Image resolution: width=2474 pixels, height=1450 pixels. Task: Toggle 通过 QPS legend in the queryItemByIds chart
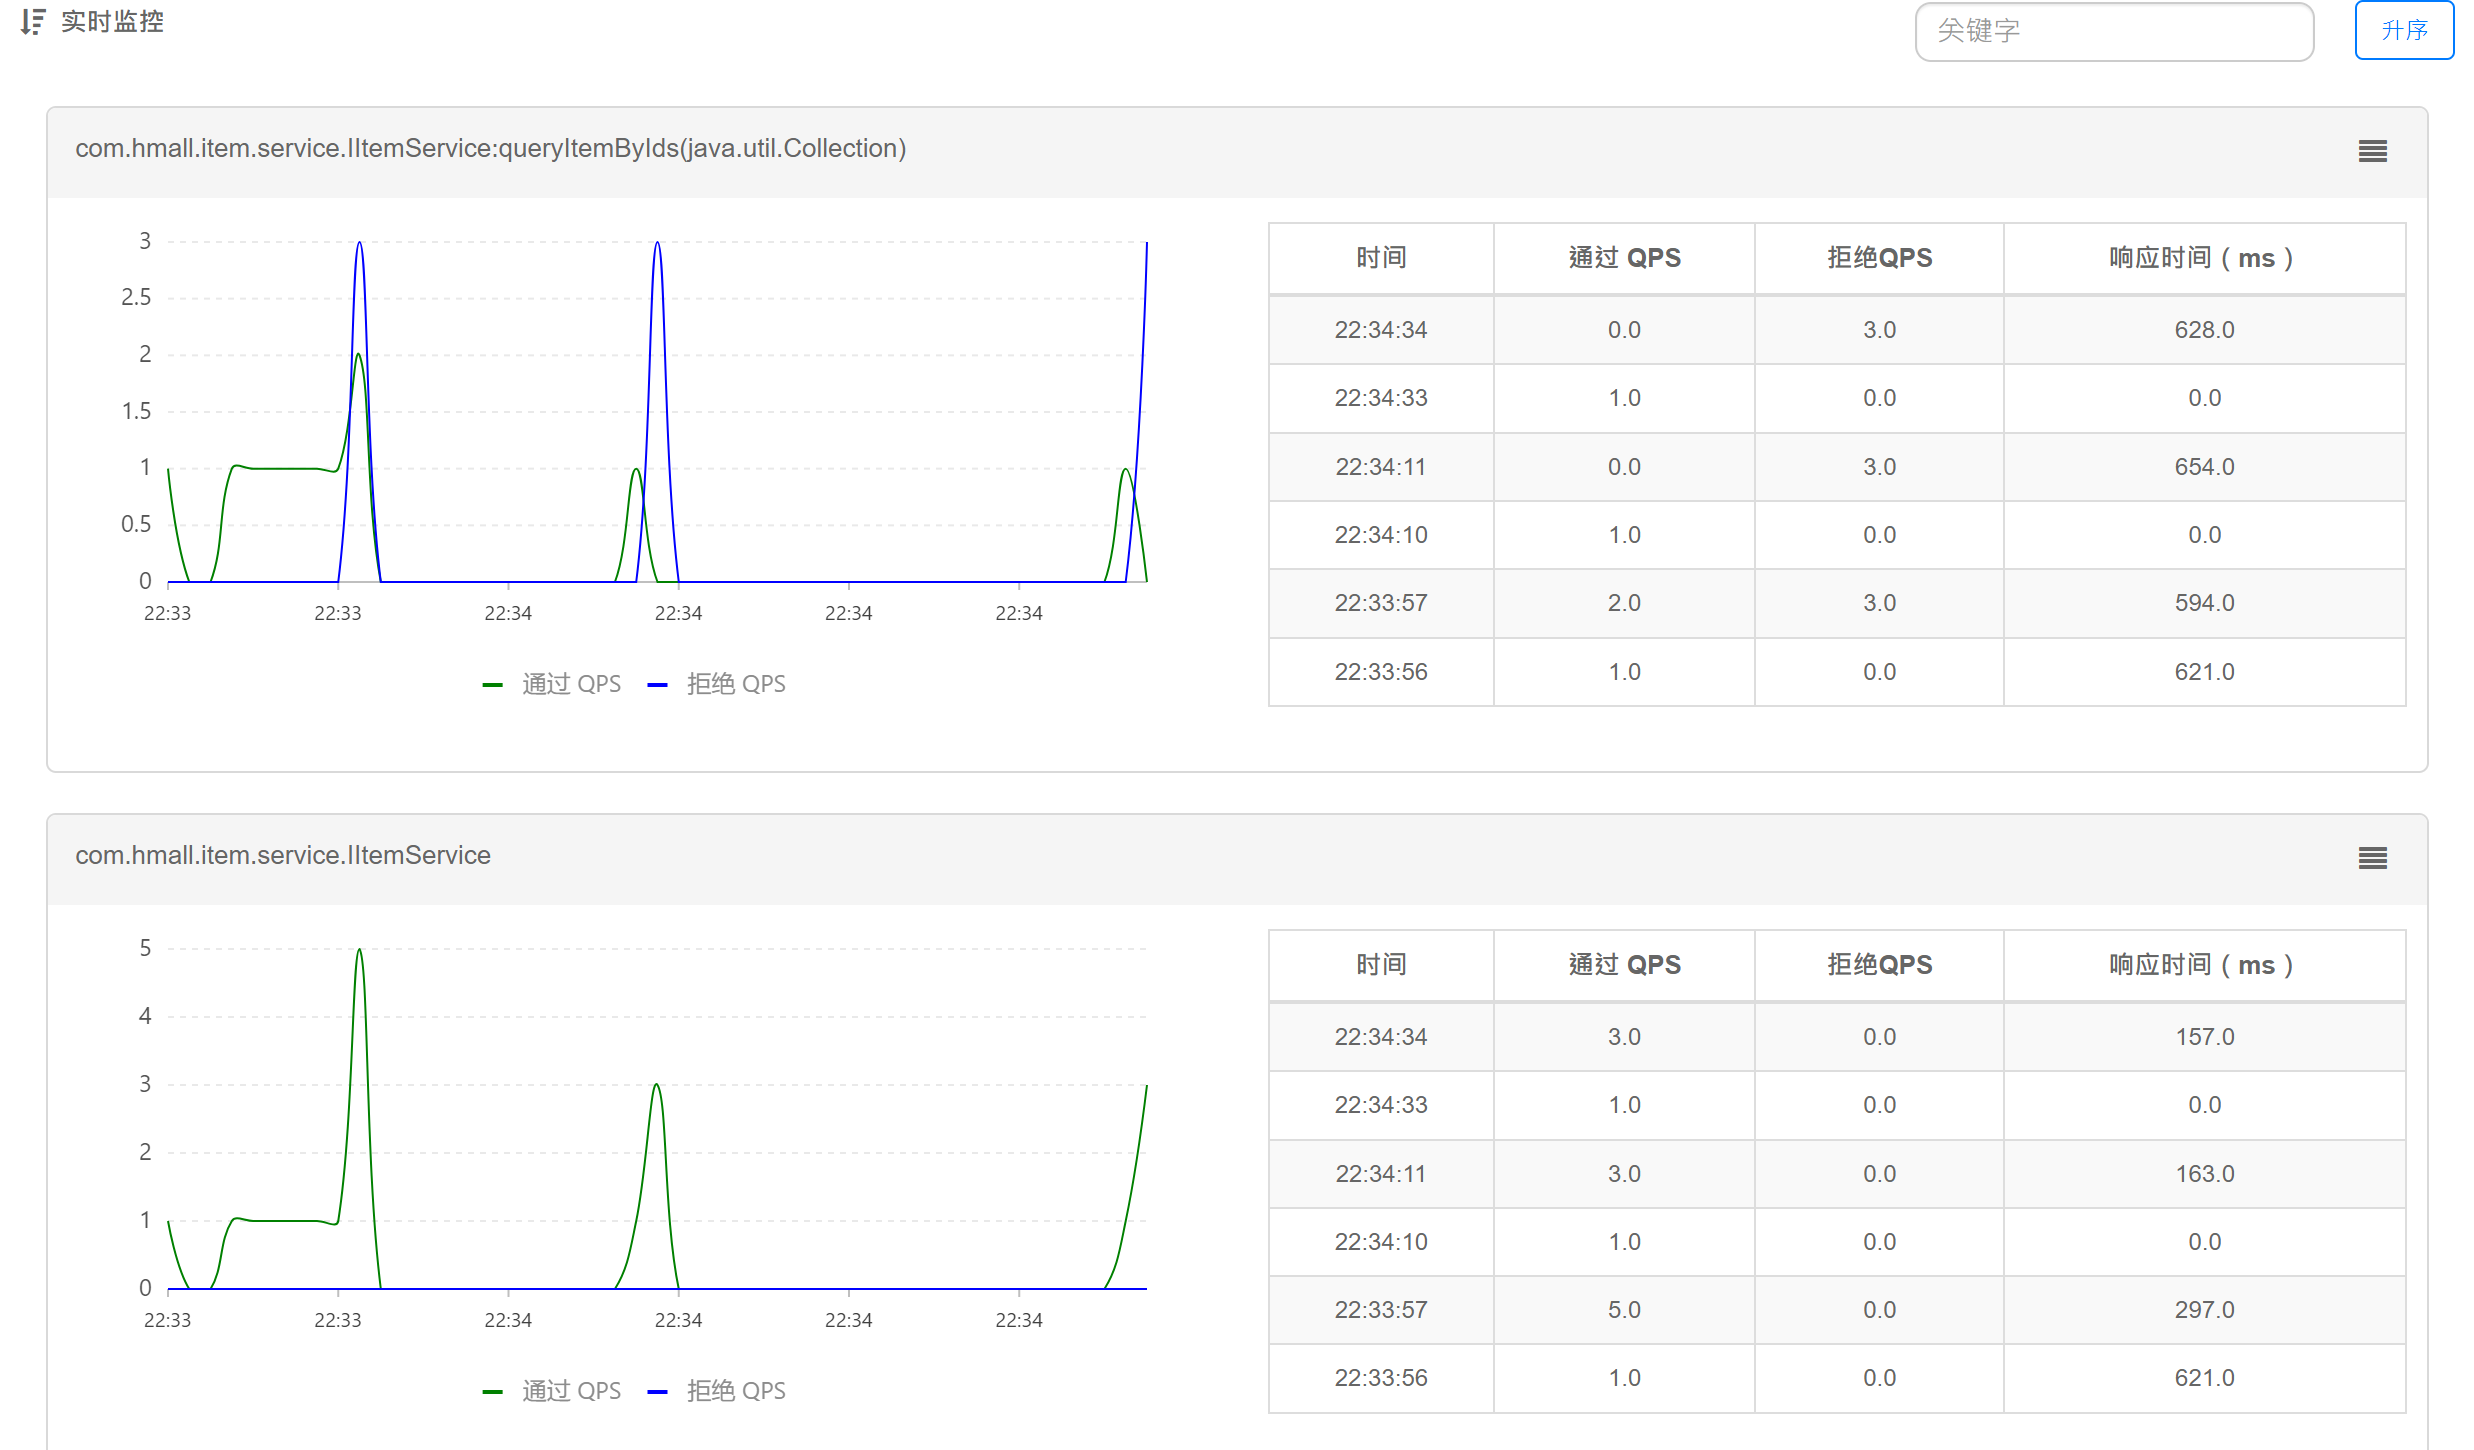click(x=552, y=684)
